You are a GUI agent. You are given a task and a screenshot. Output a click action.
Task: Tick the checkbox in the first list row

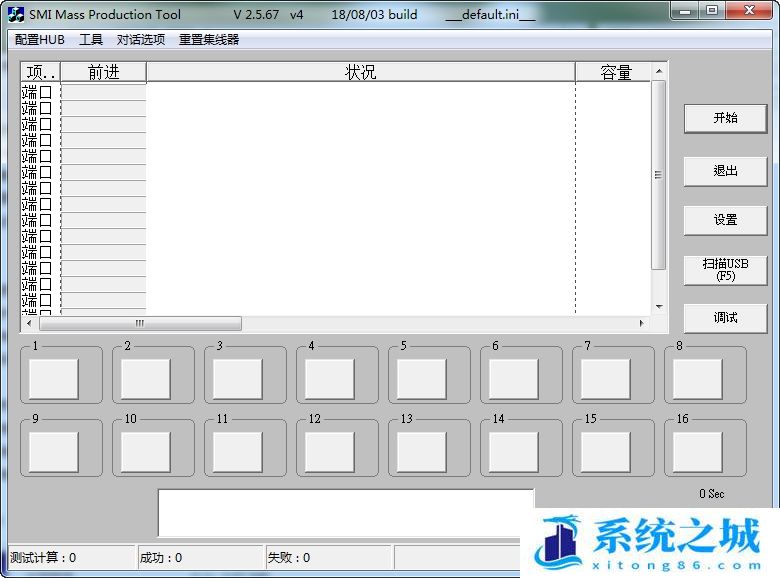coord(45,92)
